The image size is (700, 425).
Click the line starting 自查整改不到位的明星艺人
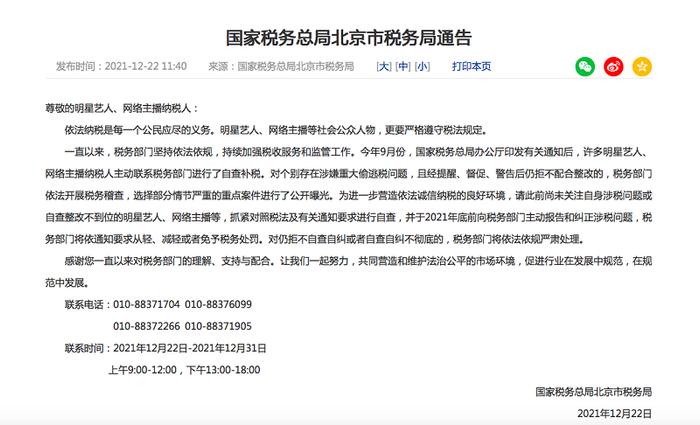(x=349, y=217)
